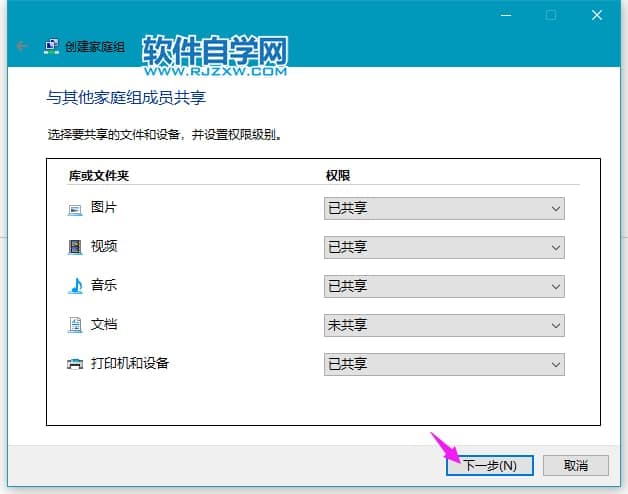
Task: Open the 音乐 permission combo box
Action: pos(444,286)
